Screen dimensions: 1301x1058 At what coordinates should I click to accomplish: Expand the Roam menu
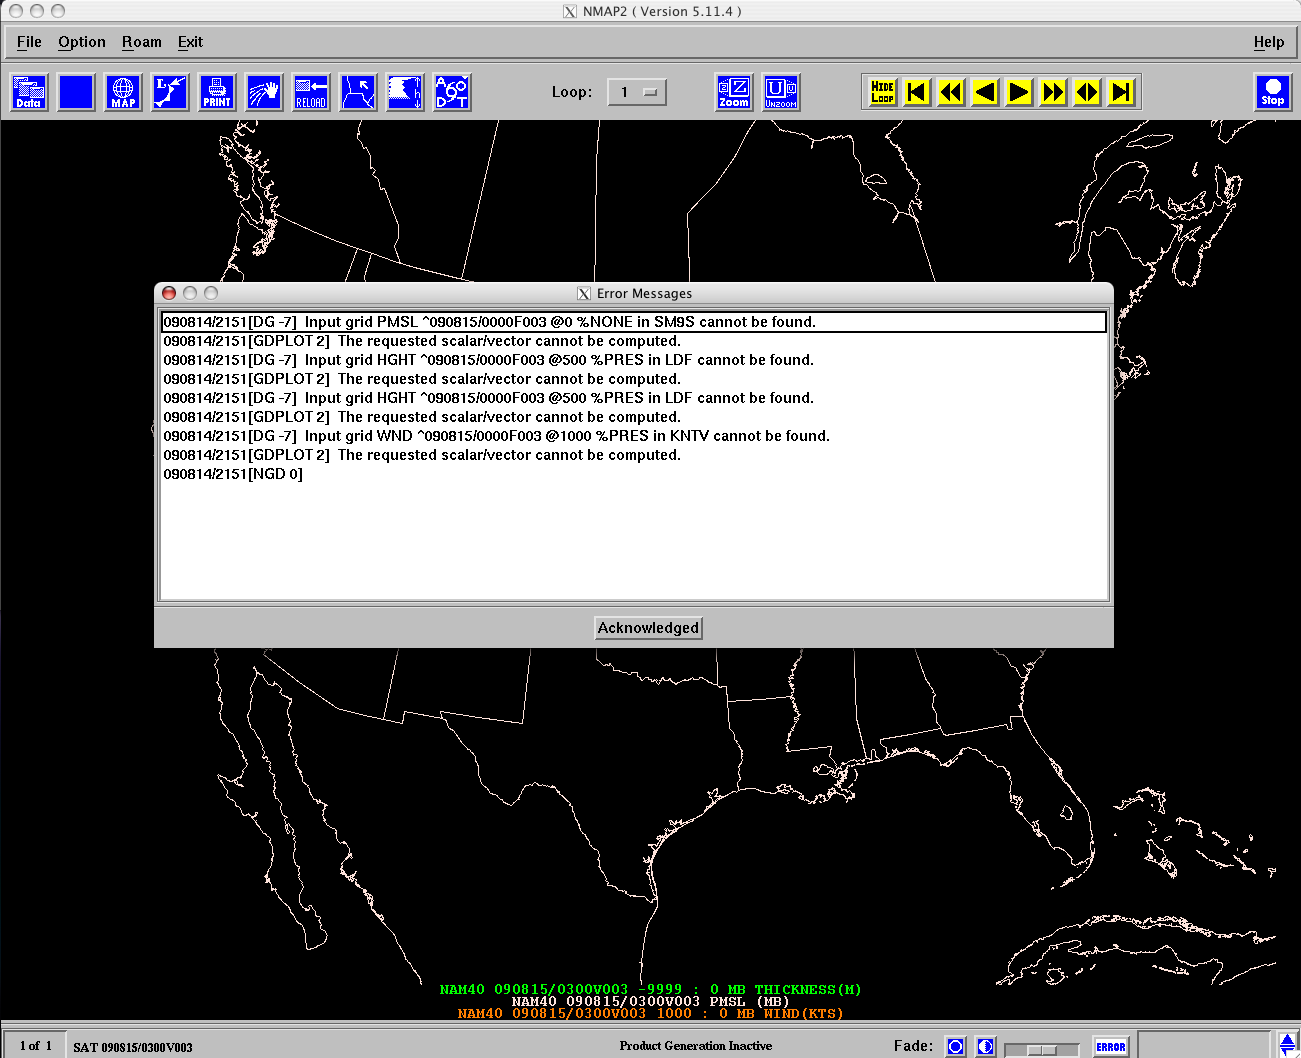pyautogui.click(x=141, y=42)
